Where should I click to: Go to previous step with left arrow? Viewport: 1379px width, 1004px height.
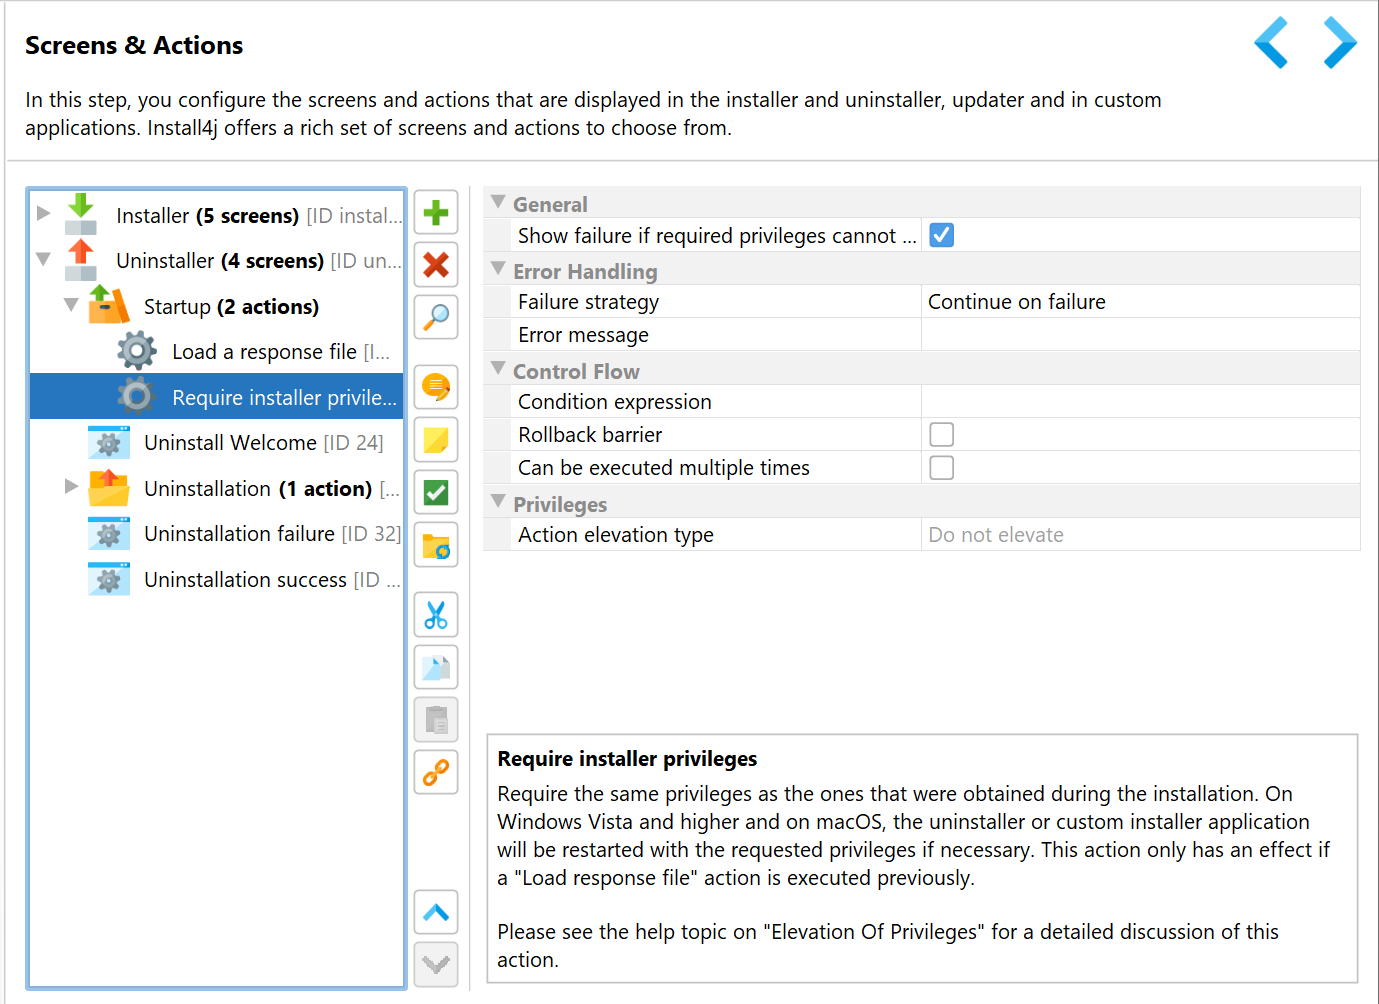coord(1271,43)
